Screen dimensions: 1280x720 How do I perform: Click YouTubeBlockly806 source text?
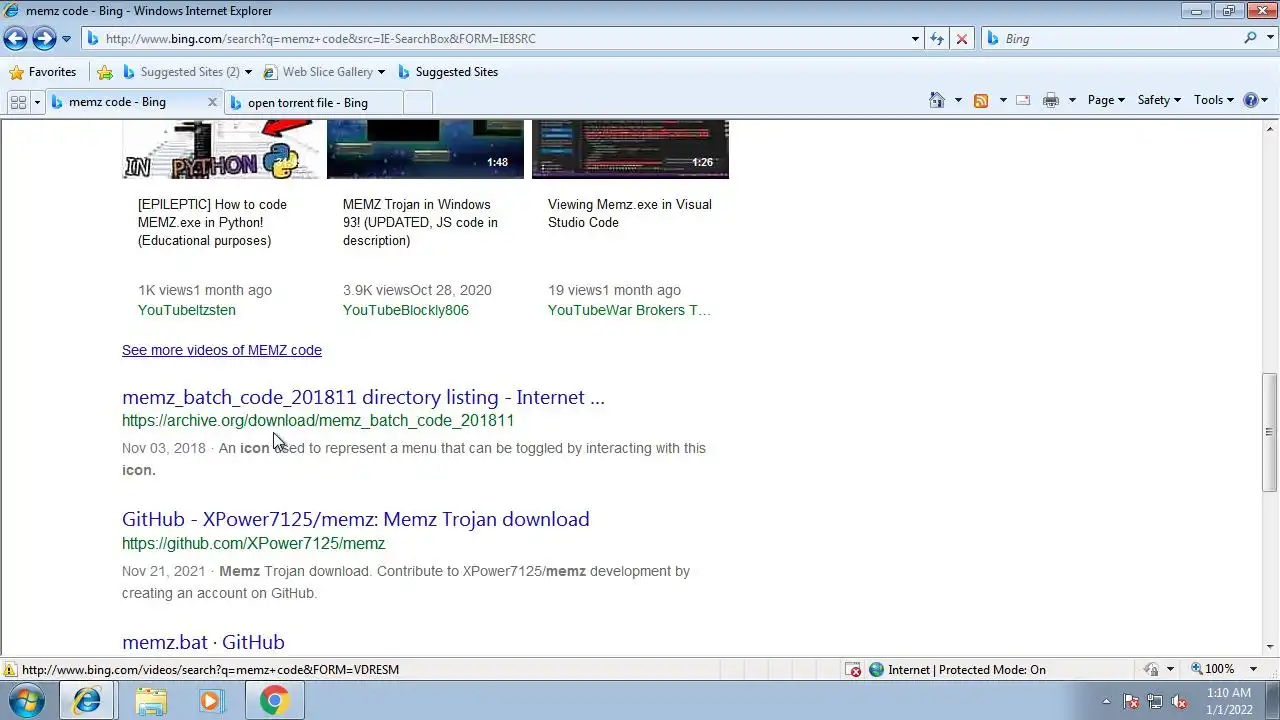click(406, 310)
